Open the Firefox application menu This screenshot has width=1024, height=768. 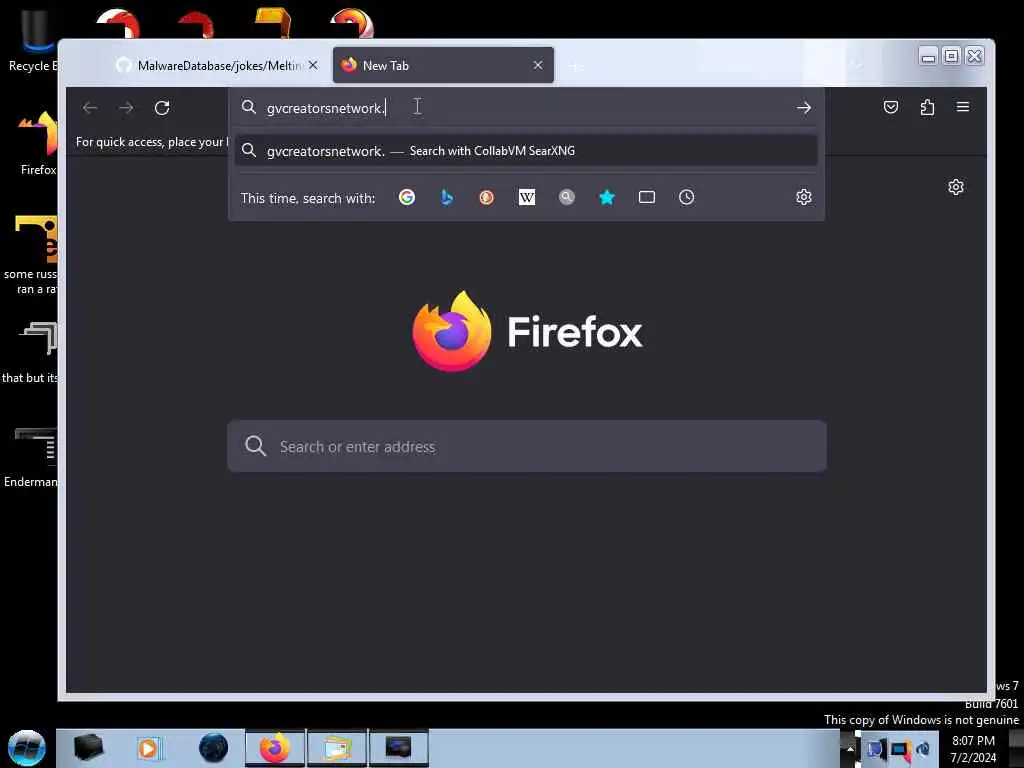(x=963, y=106)
